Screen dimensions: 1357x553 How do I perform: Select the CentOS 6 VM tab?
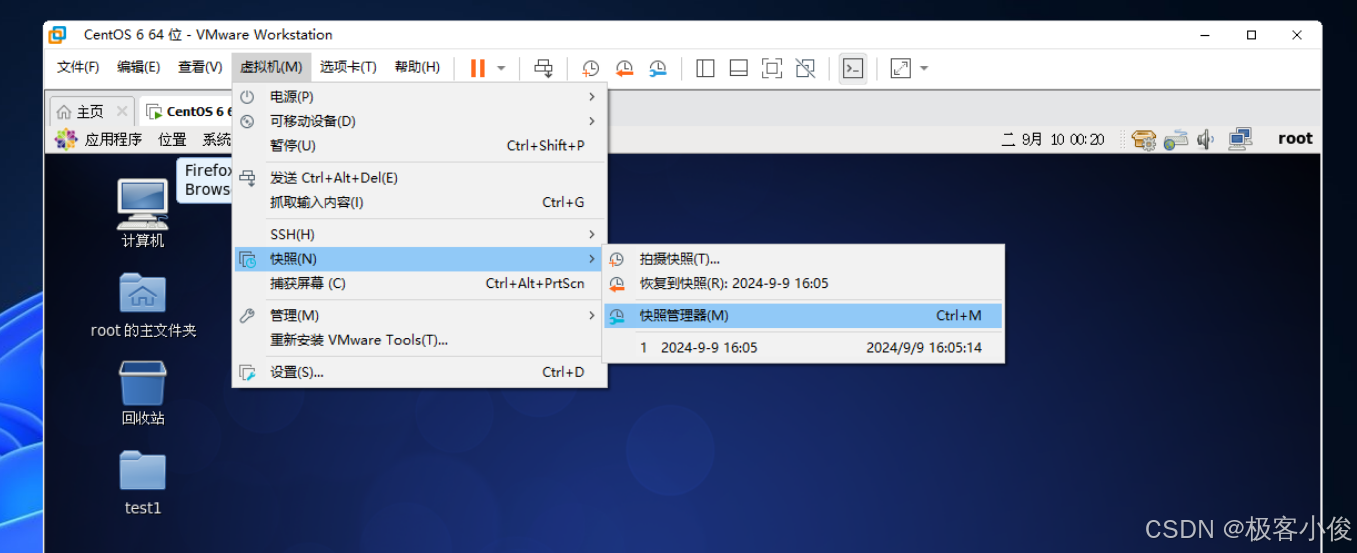187,111
